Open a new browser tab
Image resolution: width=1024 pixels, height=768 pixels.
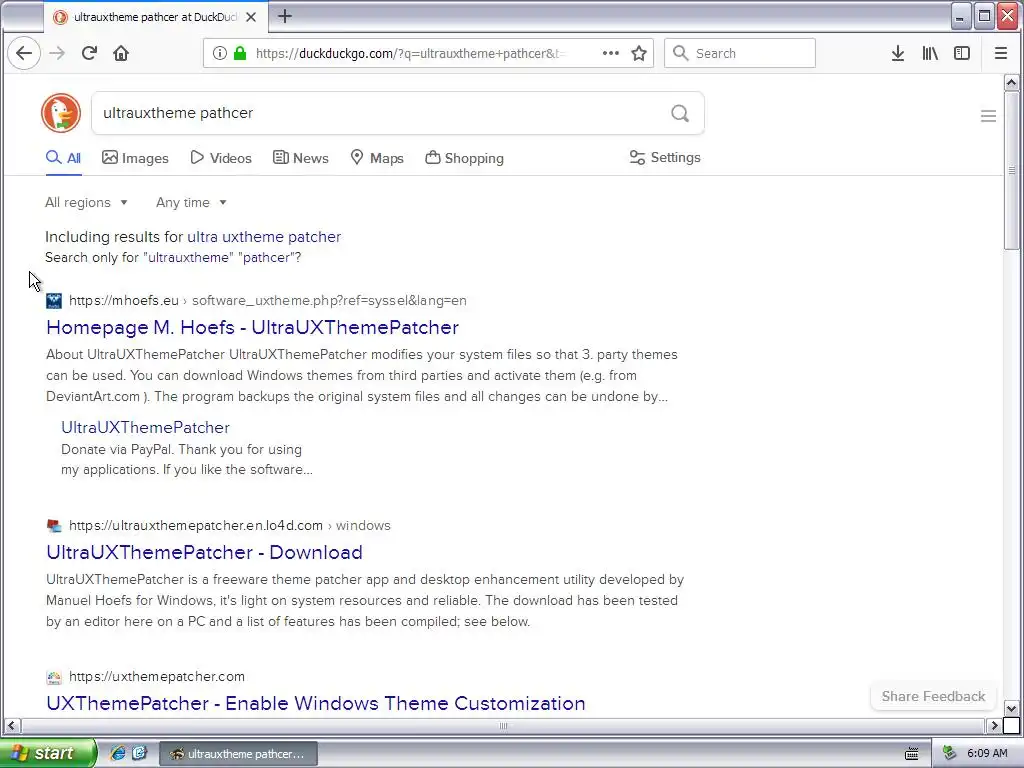point(285,16)
